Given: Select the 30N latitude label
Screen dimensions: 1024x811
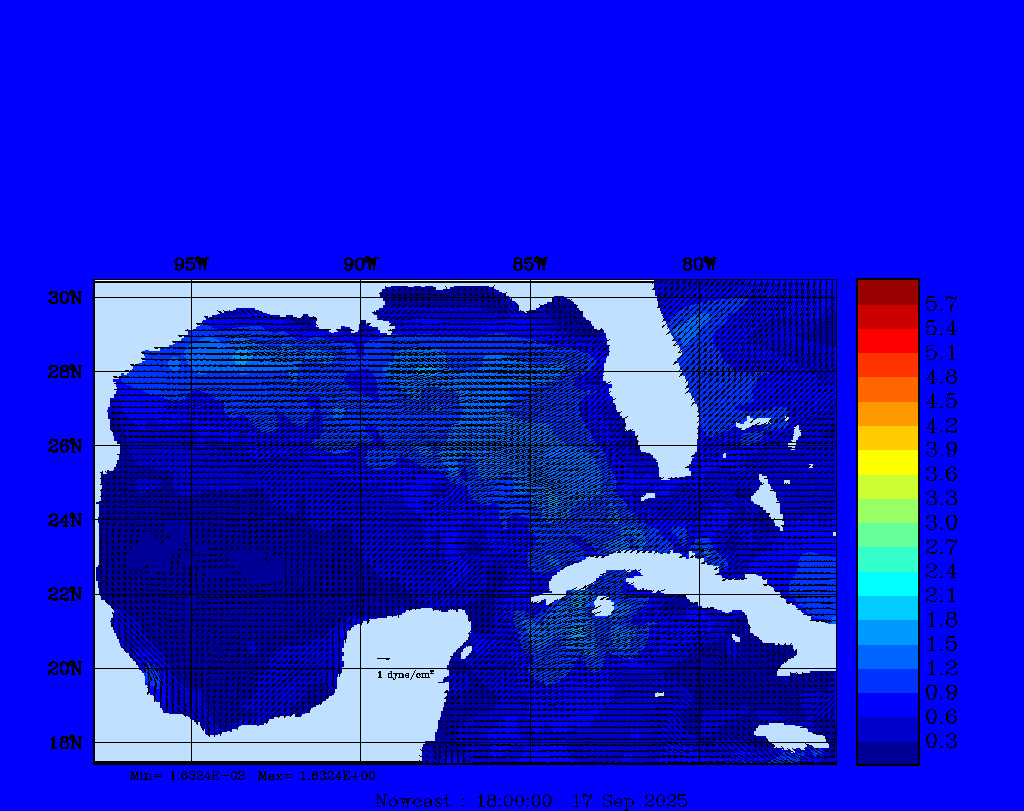Looking at the screenshot, I should point(64,298).
